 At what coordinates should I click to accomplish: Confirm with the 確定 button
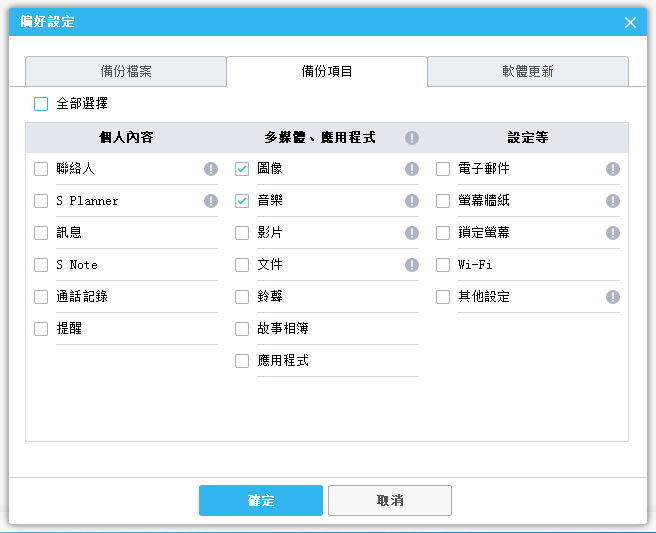(261, 500)
